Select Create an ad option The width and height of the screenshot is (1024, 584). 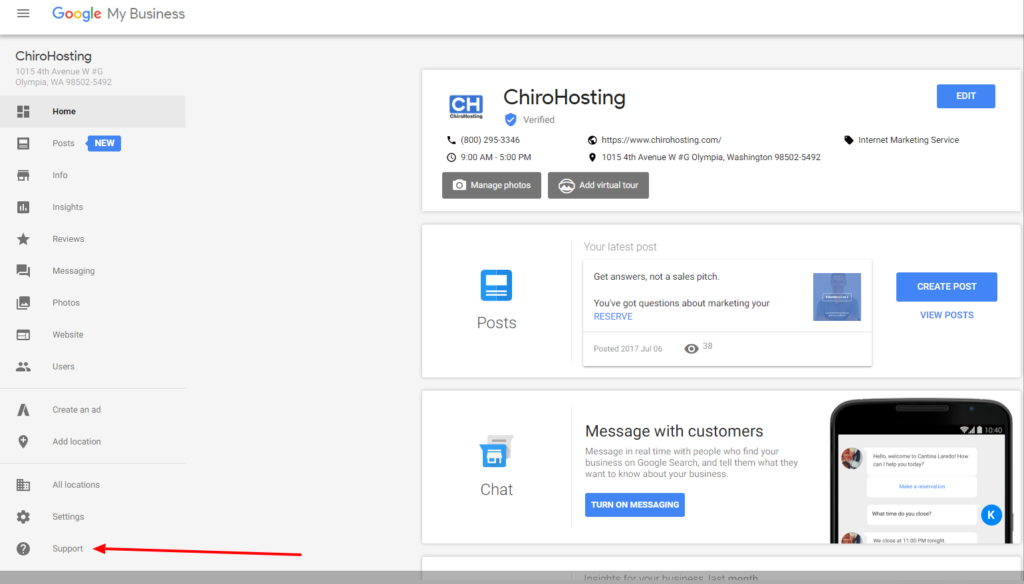click(x=76, y=410)
